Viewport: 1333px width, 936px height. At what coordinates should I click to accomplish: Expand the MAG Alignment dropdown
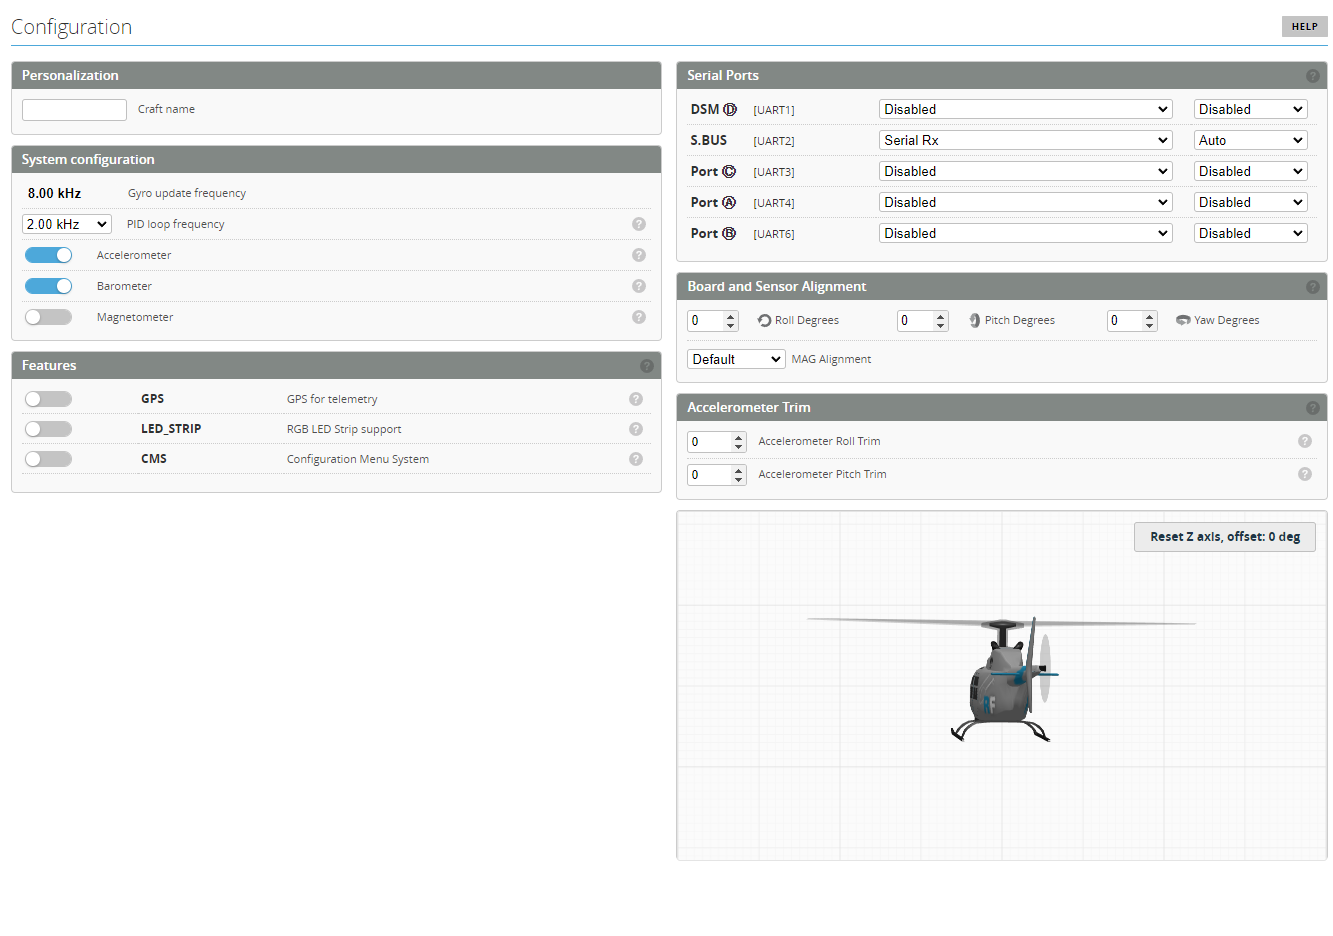736,359
